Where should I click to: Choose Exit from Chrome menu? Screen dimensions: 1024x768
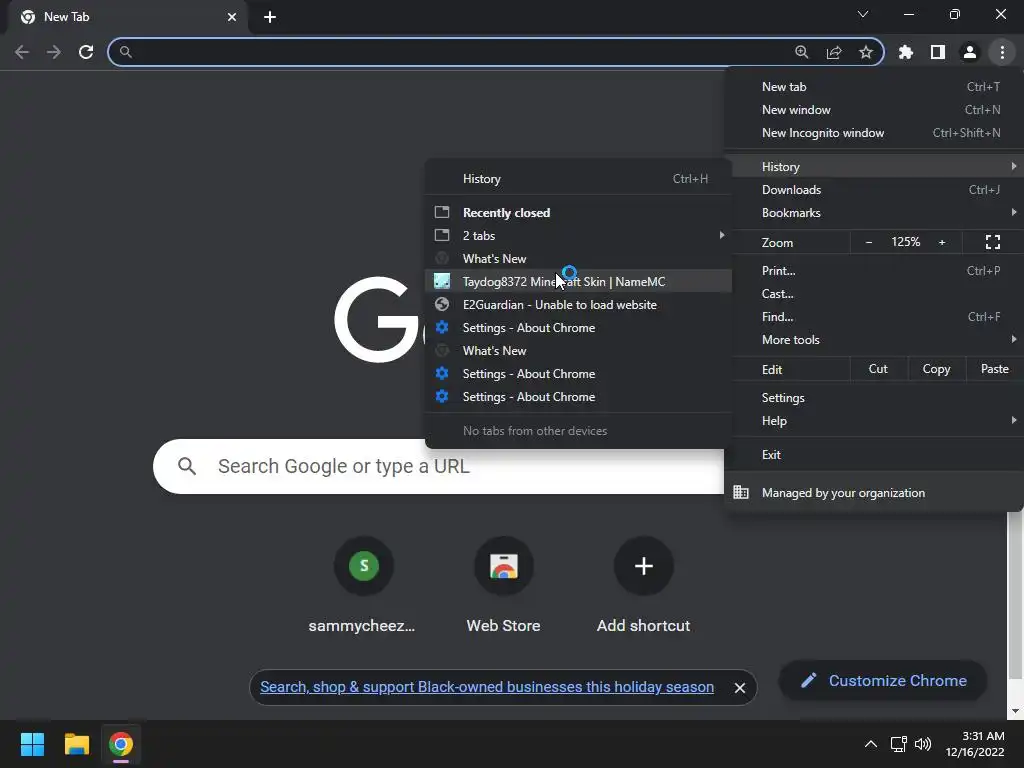click(874, 455)
